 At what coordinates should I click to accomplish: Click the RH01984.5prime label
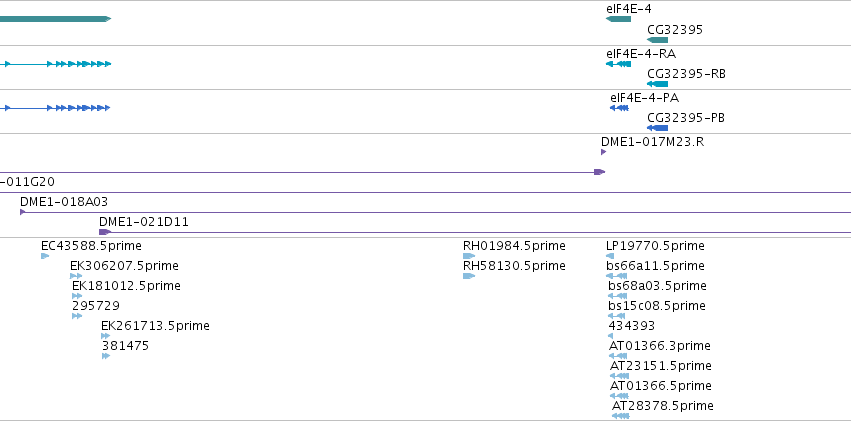tap(514, 246)
